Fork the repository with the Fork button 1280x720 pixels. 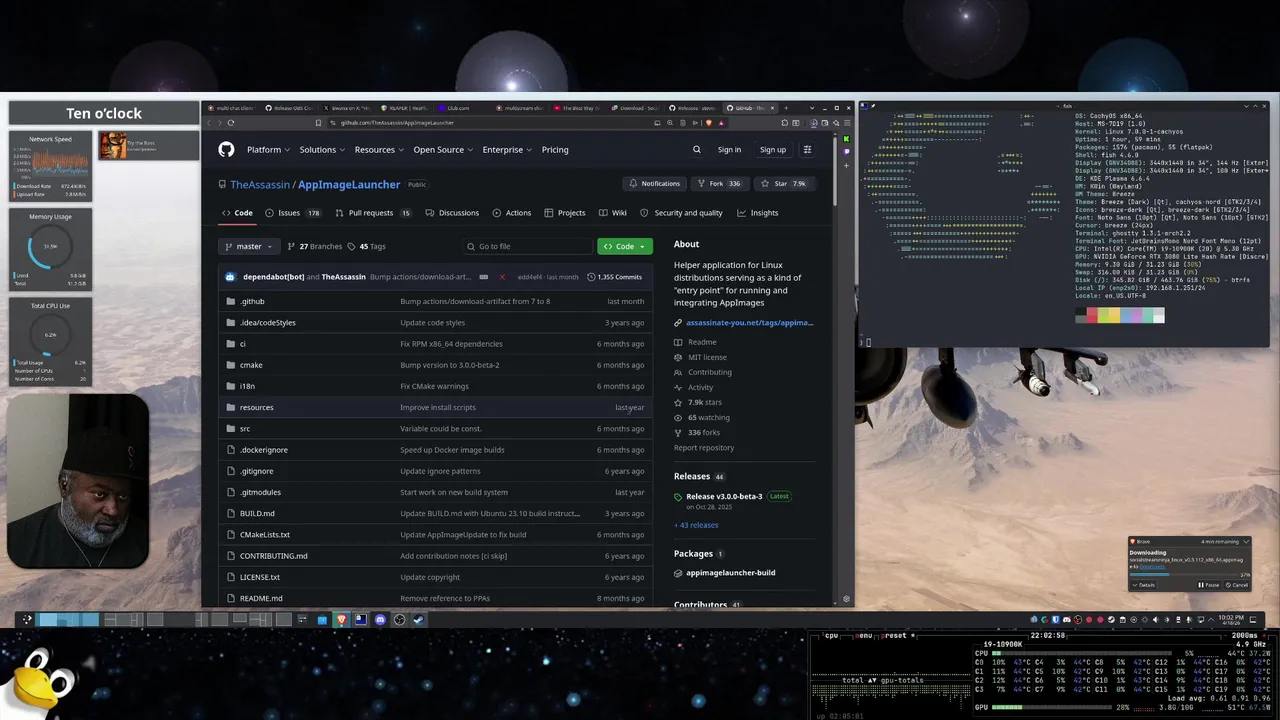[x=719, y=184]
